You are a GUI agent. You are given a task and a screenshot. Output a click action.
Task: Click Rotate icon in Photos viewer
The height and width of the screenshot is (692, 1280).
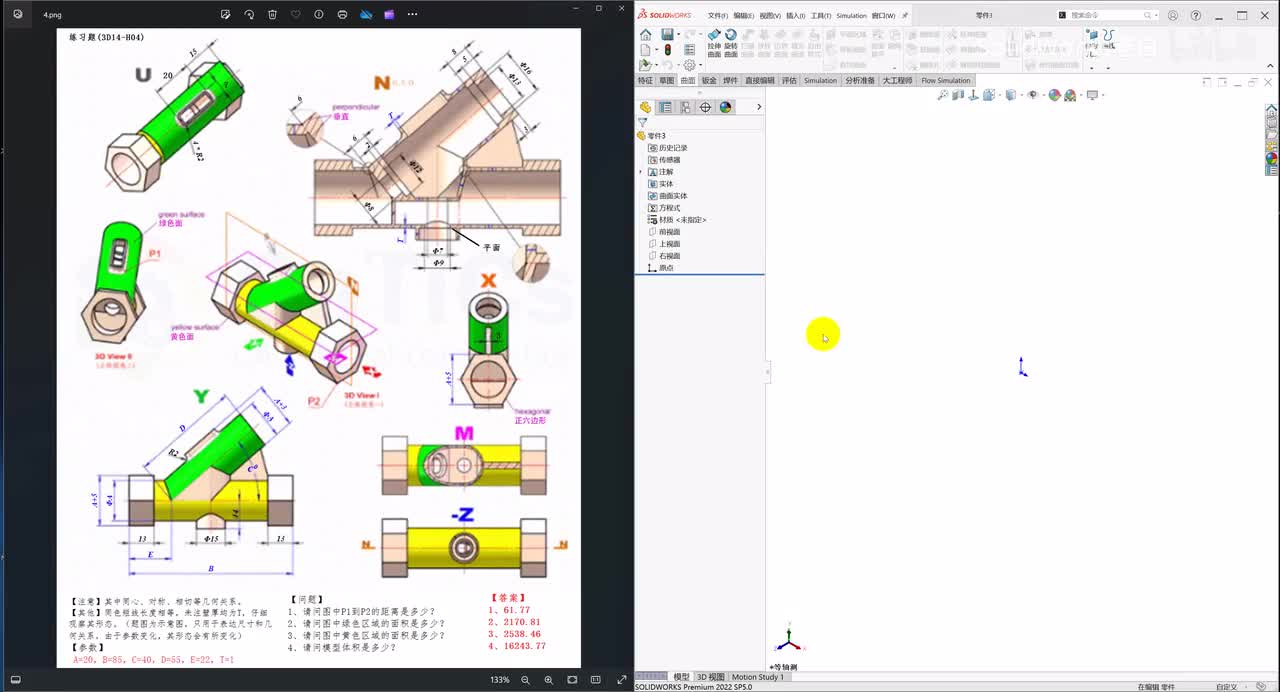249,14
